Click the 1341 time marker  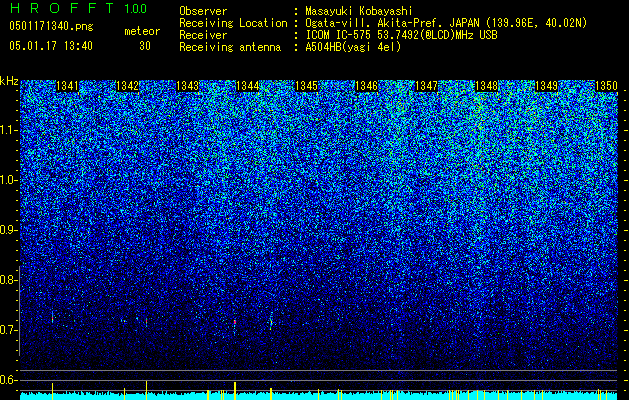coord(67,86)
